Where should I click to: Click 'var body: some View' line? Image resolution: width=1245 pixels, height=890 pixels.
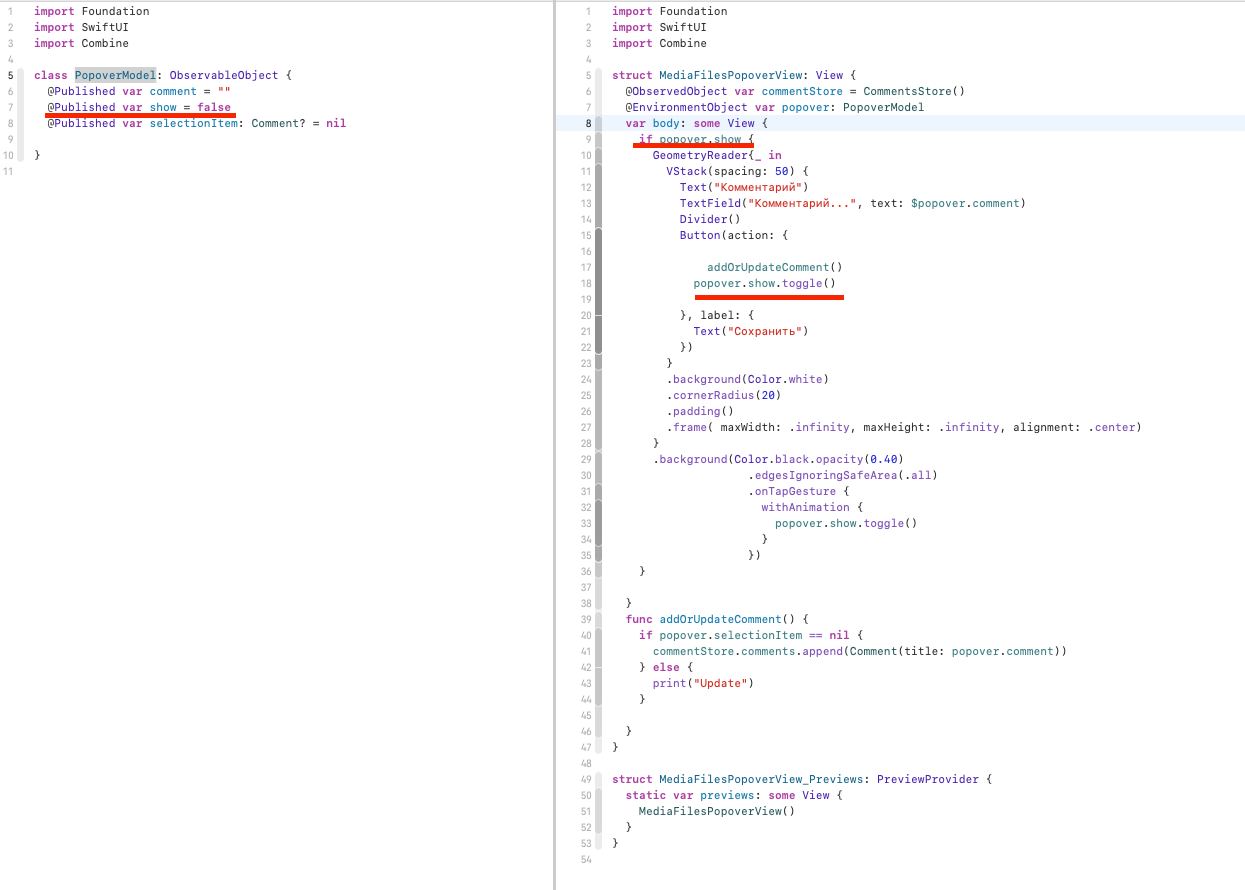[x=697, y=123]
